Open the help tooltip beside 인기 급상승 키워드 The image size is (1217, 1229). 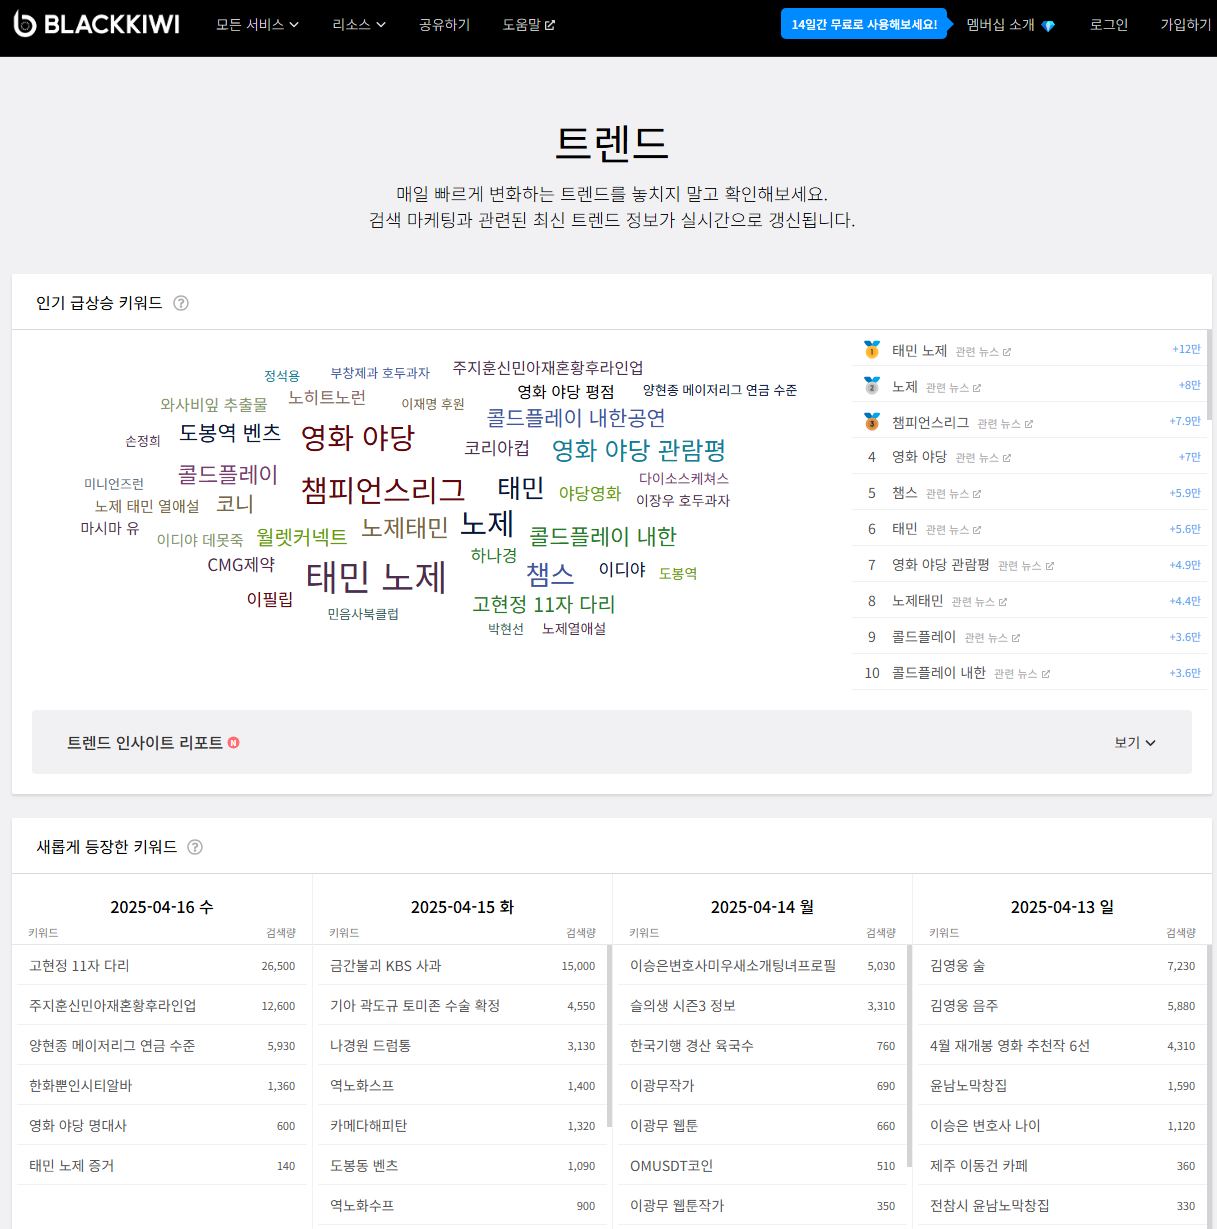coord(181,302)
